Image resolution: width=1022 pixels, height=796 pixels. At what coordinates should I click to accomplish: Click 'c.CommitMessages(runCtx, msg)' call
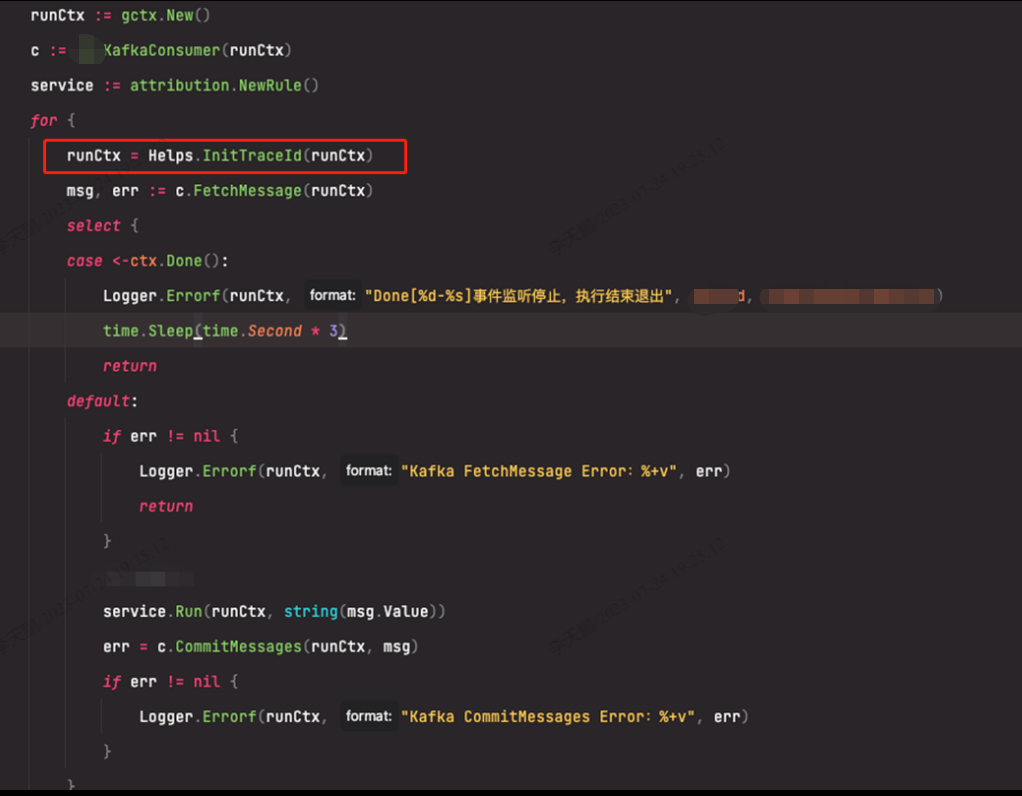tap(287, 647)
